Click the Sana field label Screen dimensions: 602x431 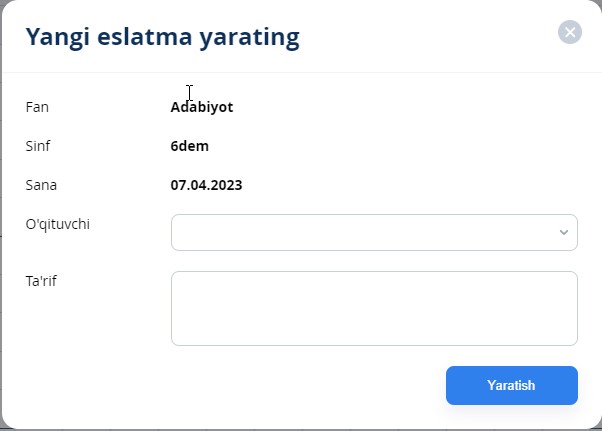click(41, 185)
